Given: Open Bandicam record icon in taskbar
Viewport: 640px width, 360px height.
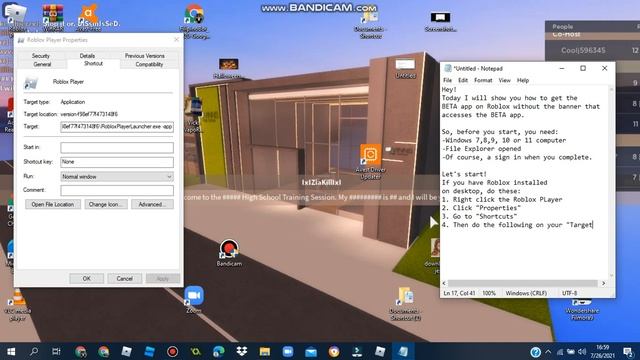Looking at the screenshot, I should pyautogui.click(x=172, y=351).
